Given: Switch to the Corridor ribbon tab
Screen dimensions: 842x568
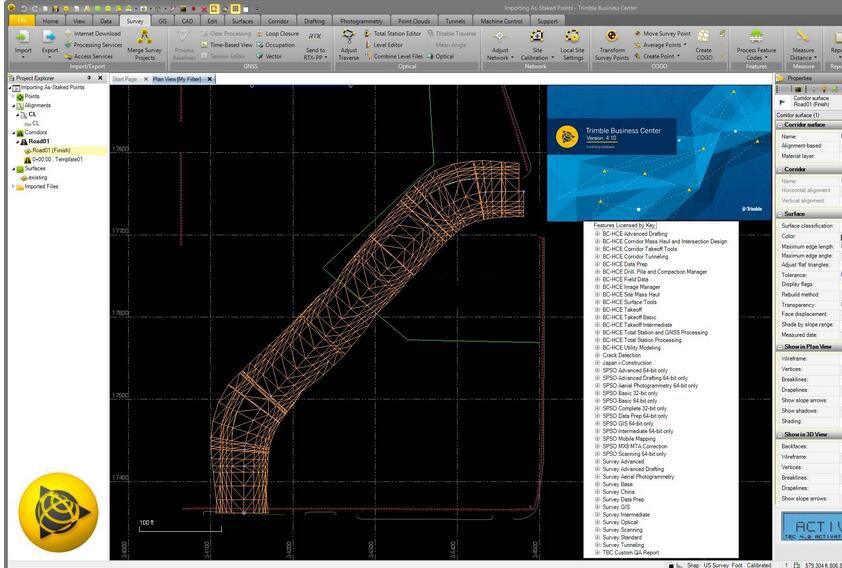Looking at the screenshot, I should click(278, 21).
